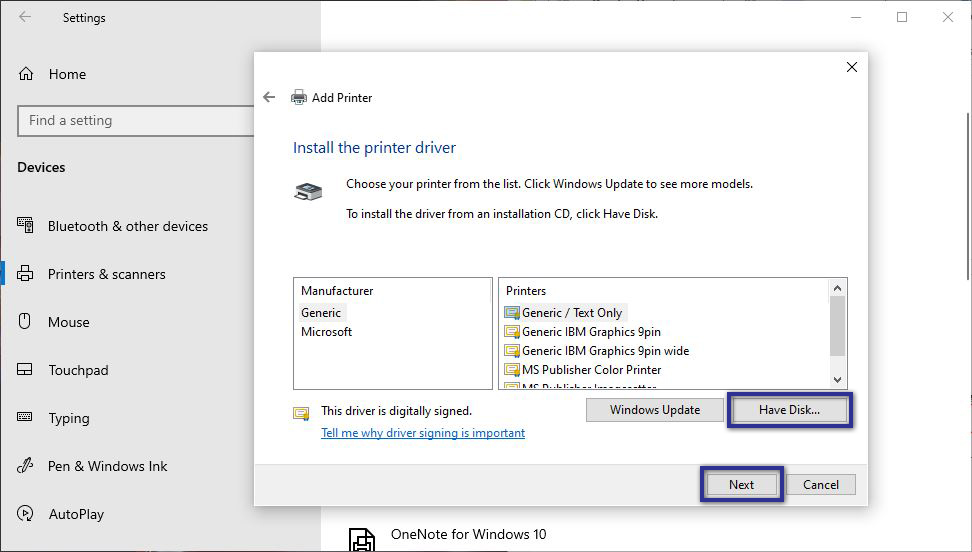Select the Microsoft manufacturer
The width and height of the screenshot is (972, 552).
tap(326, 332)
